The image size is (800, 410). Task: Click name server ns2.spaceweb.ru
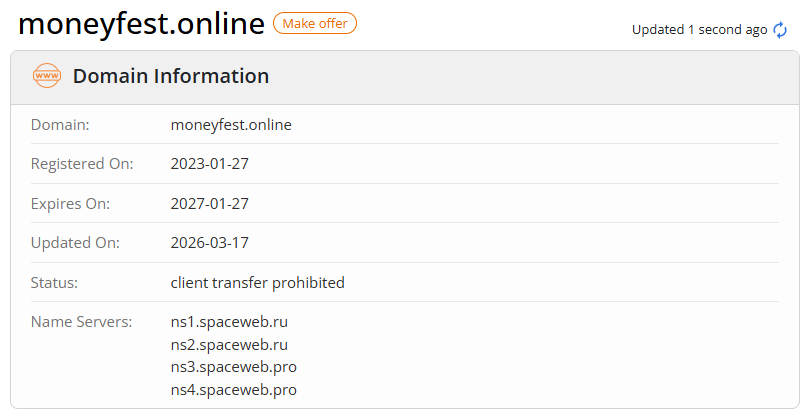pos(229,345)
